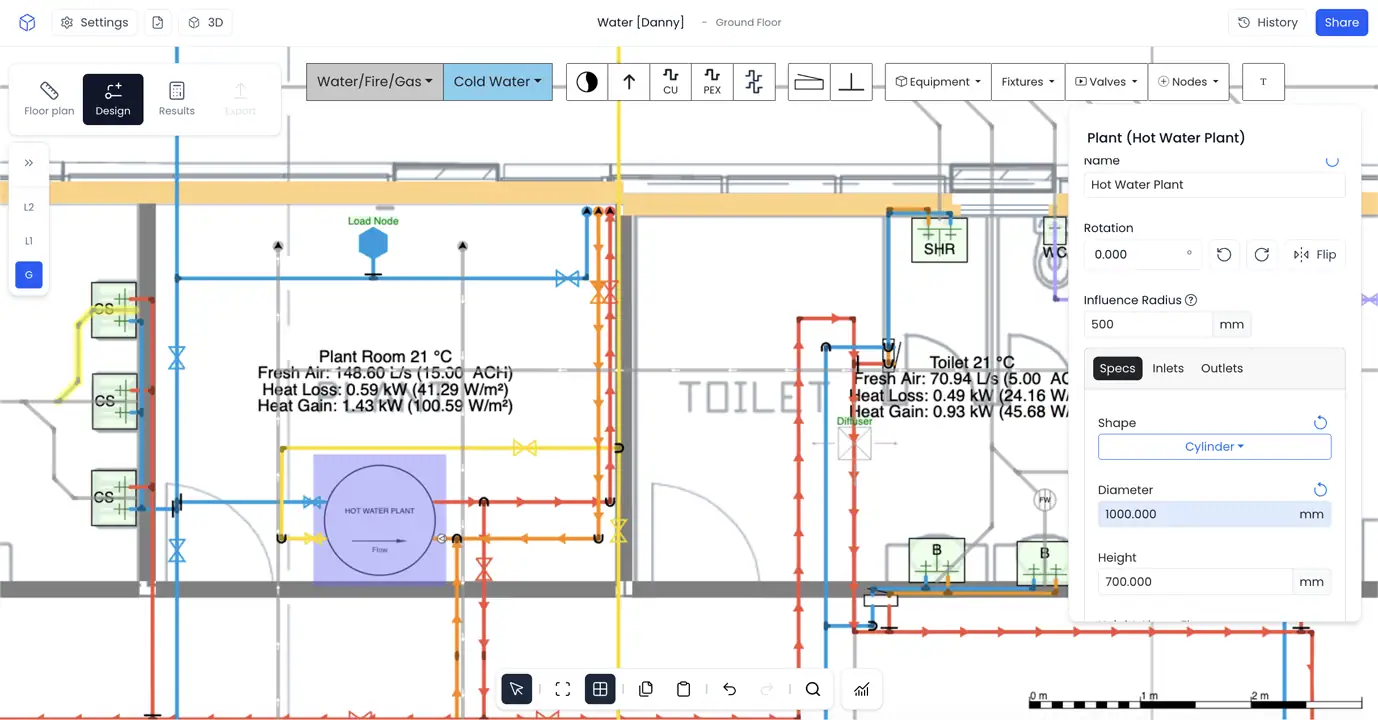This screenshot has width=1378, height=720.
Task: Switch to level L2
Action: [x=29, y=207]
